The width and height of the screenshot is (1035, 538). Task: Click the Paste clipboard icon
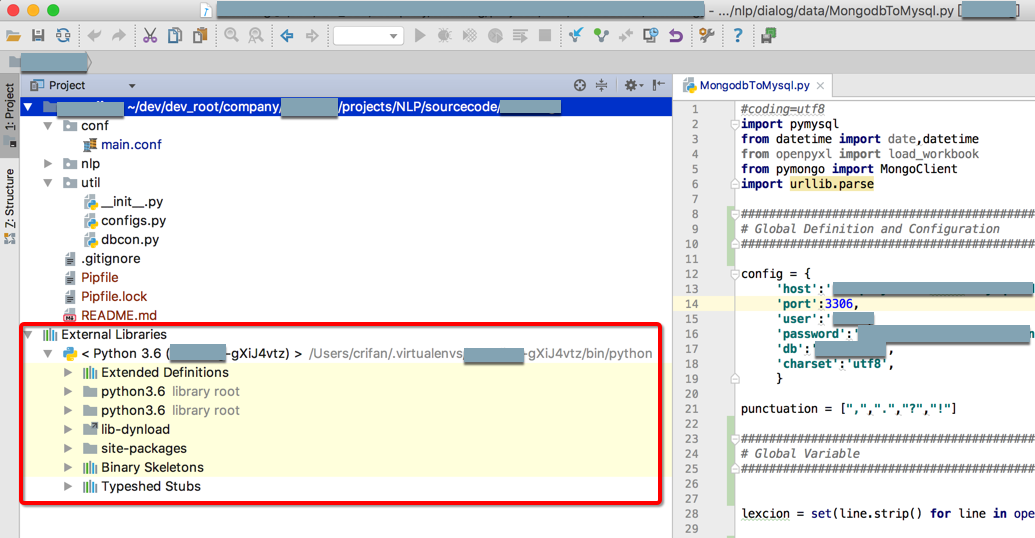(x=199, y=36)
